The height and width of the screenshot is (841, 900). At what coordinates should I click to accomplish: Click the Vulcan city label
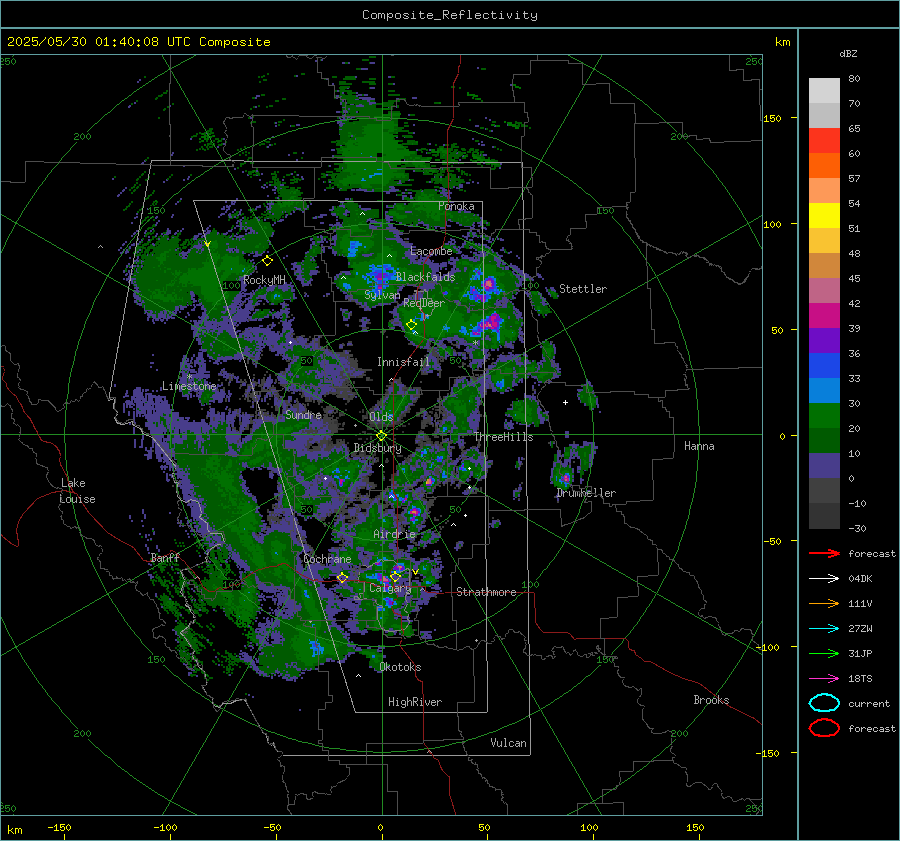pos(508,743)
